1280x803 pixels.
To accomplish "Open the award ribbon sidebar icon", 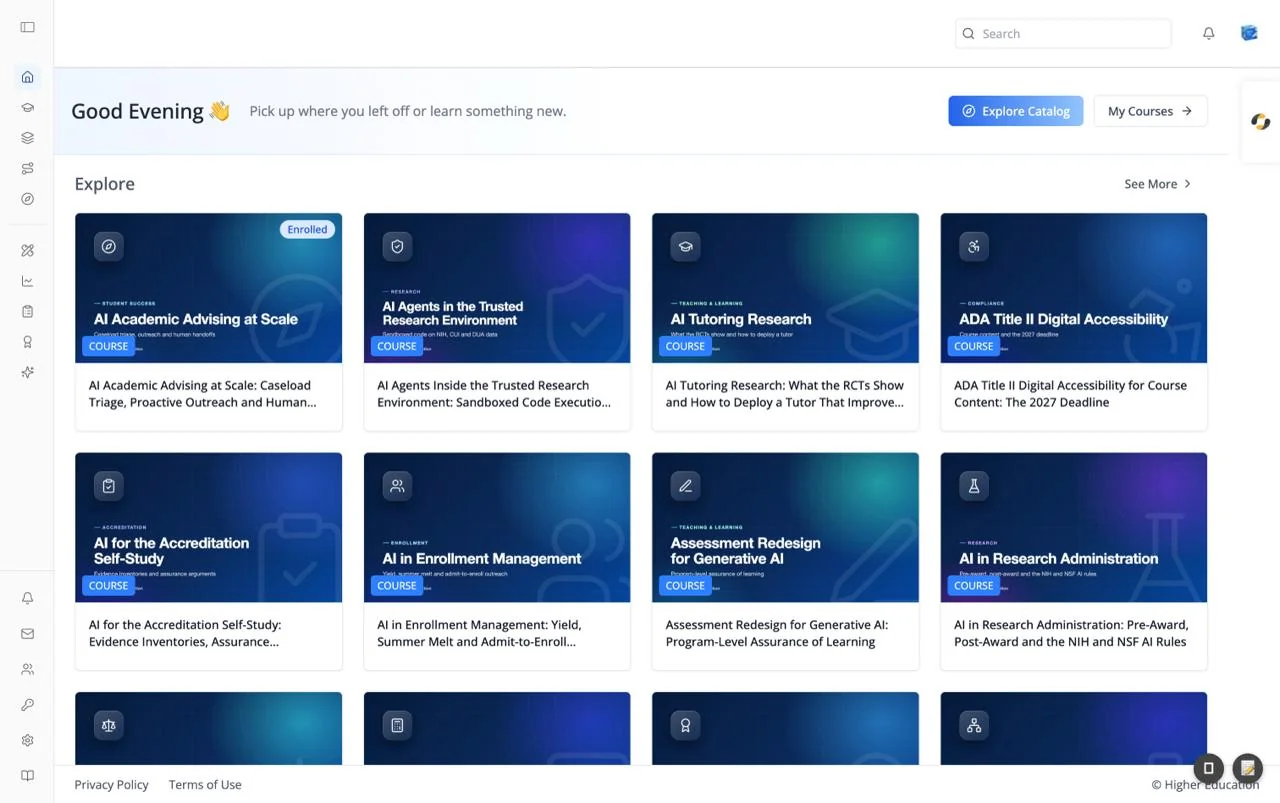I will tap(27, 342).
